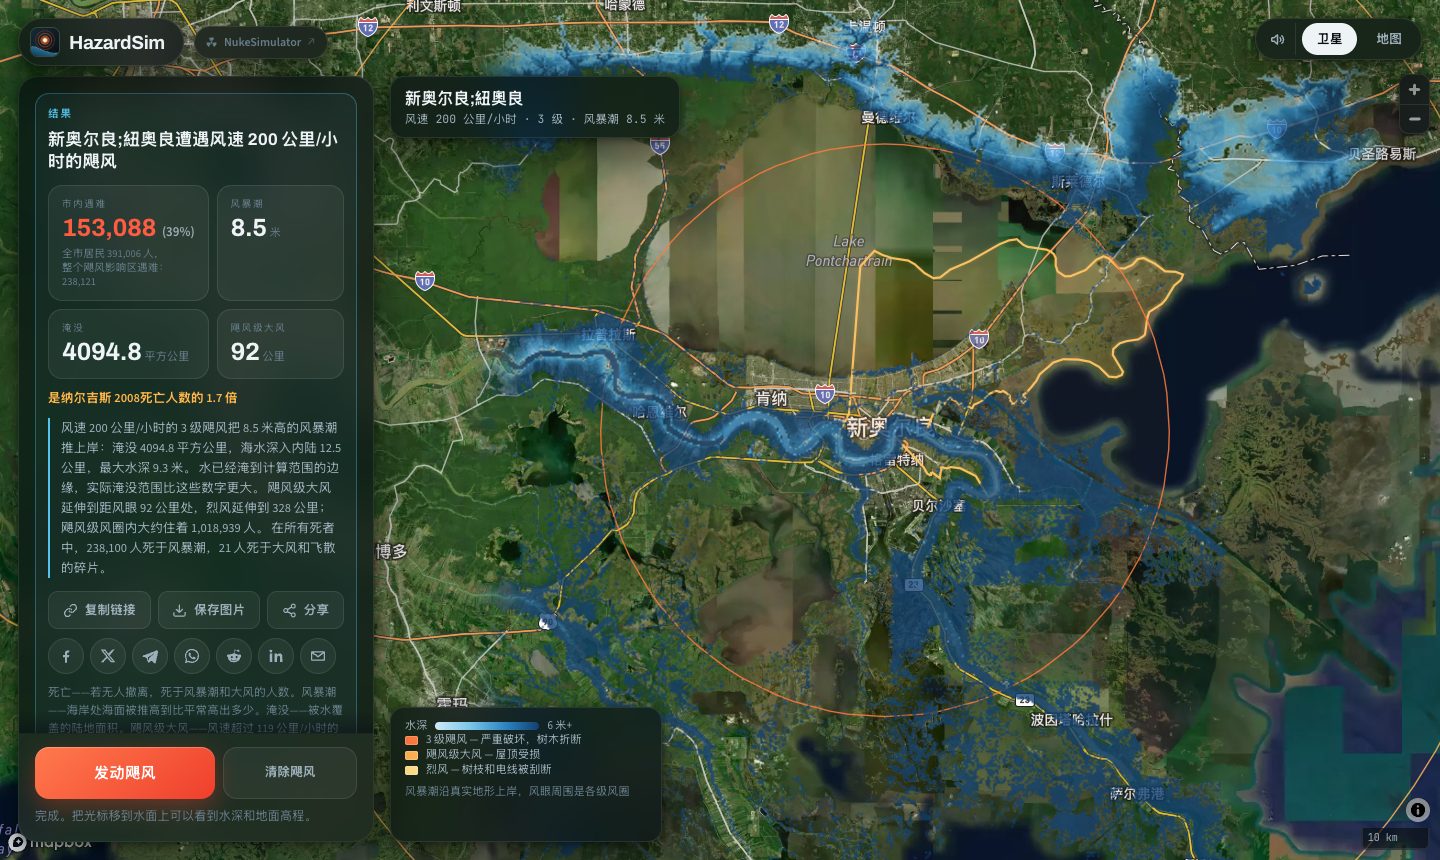Mute the sound with the speaker icon
Screen dimensions: 1440x860
click(x=1277, y=39)
